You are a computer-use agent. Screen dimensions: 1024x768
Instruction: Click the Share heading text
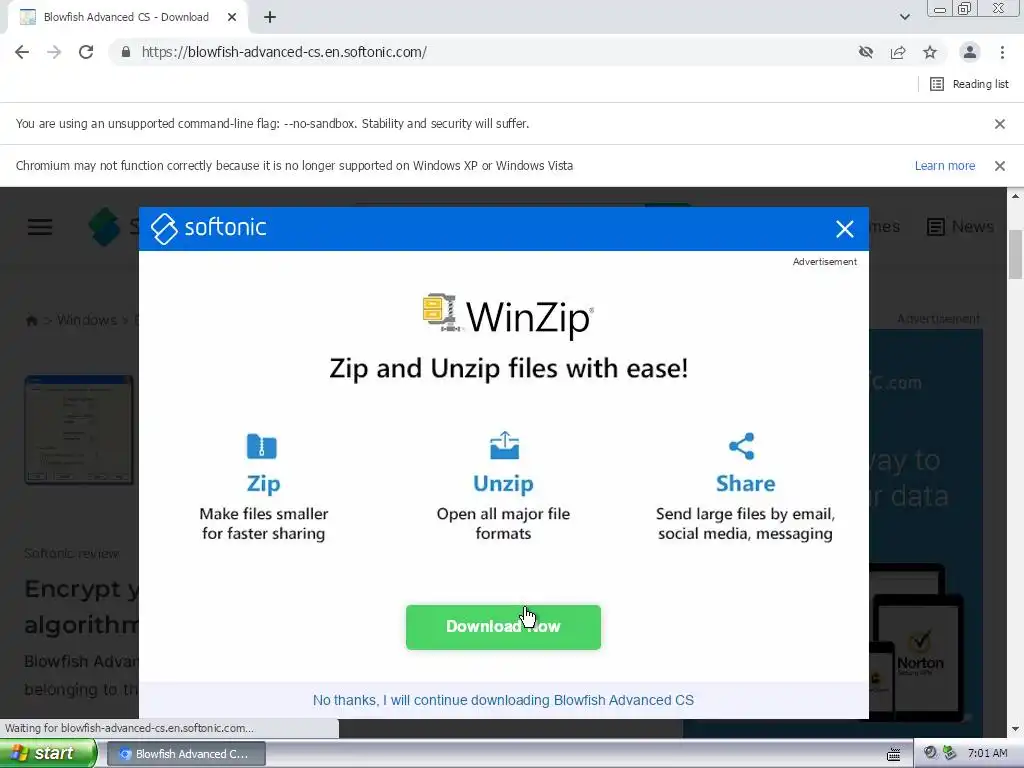coord(745,483)
